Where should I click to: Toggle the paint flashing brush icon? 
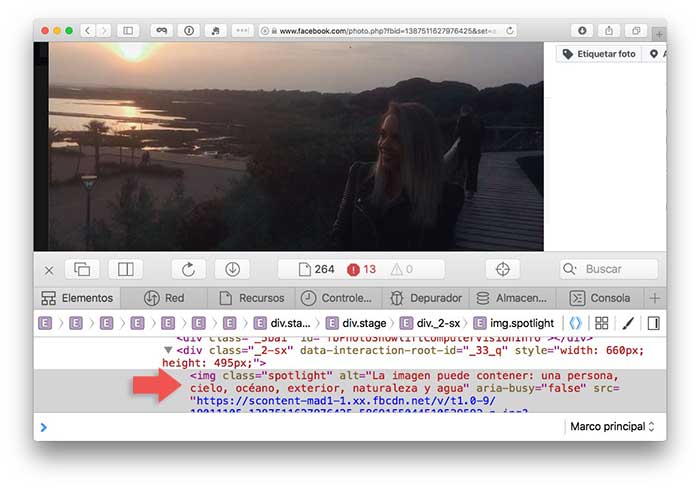[628, 323]
